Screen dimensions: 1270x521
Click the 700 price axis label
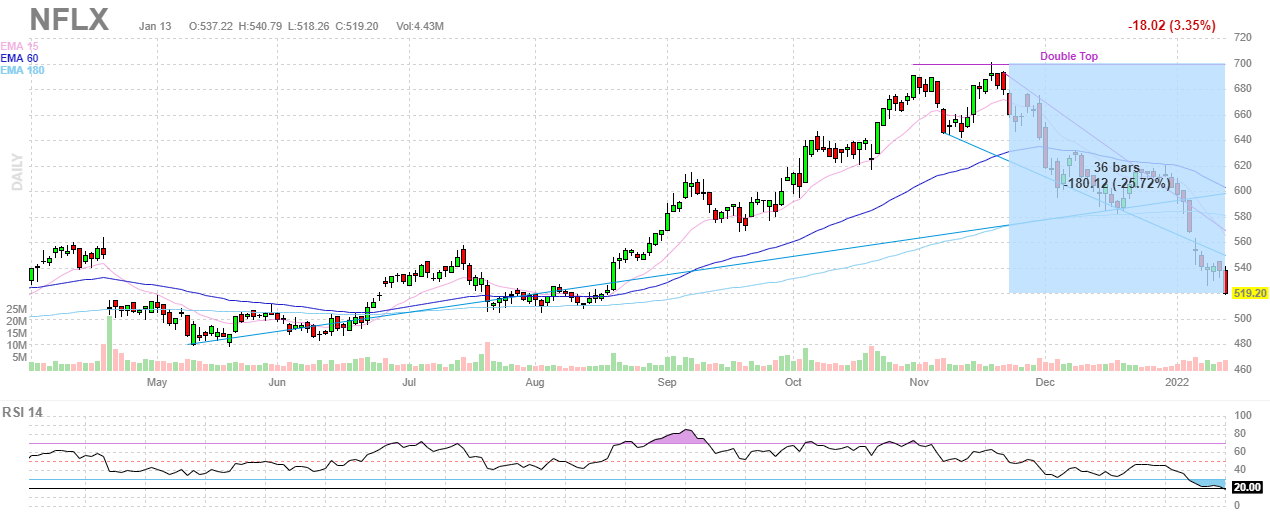point(1243,64)
